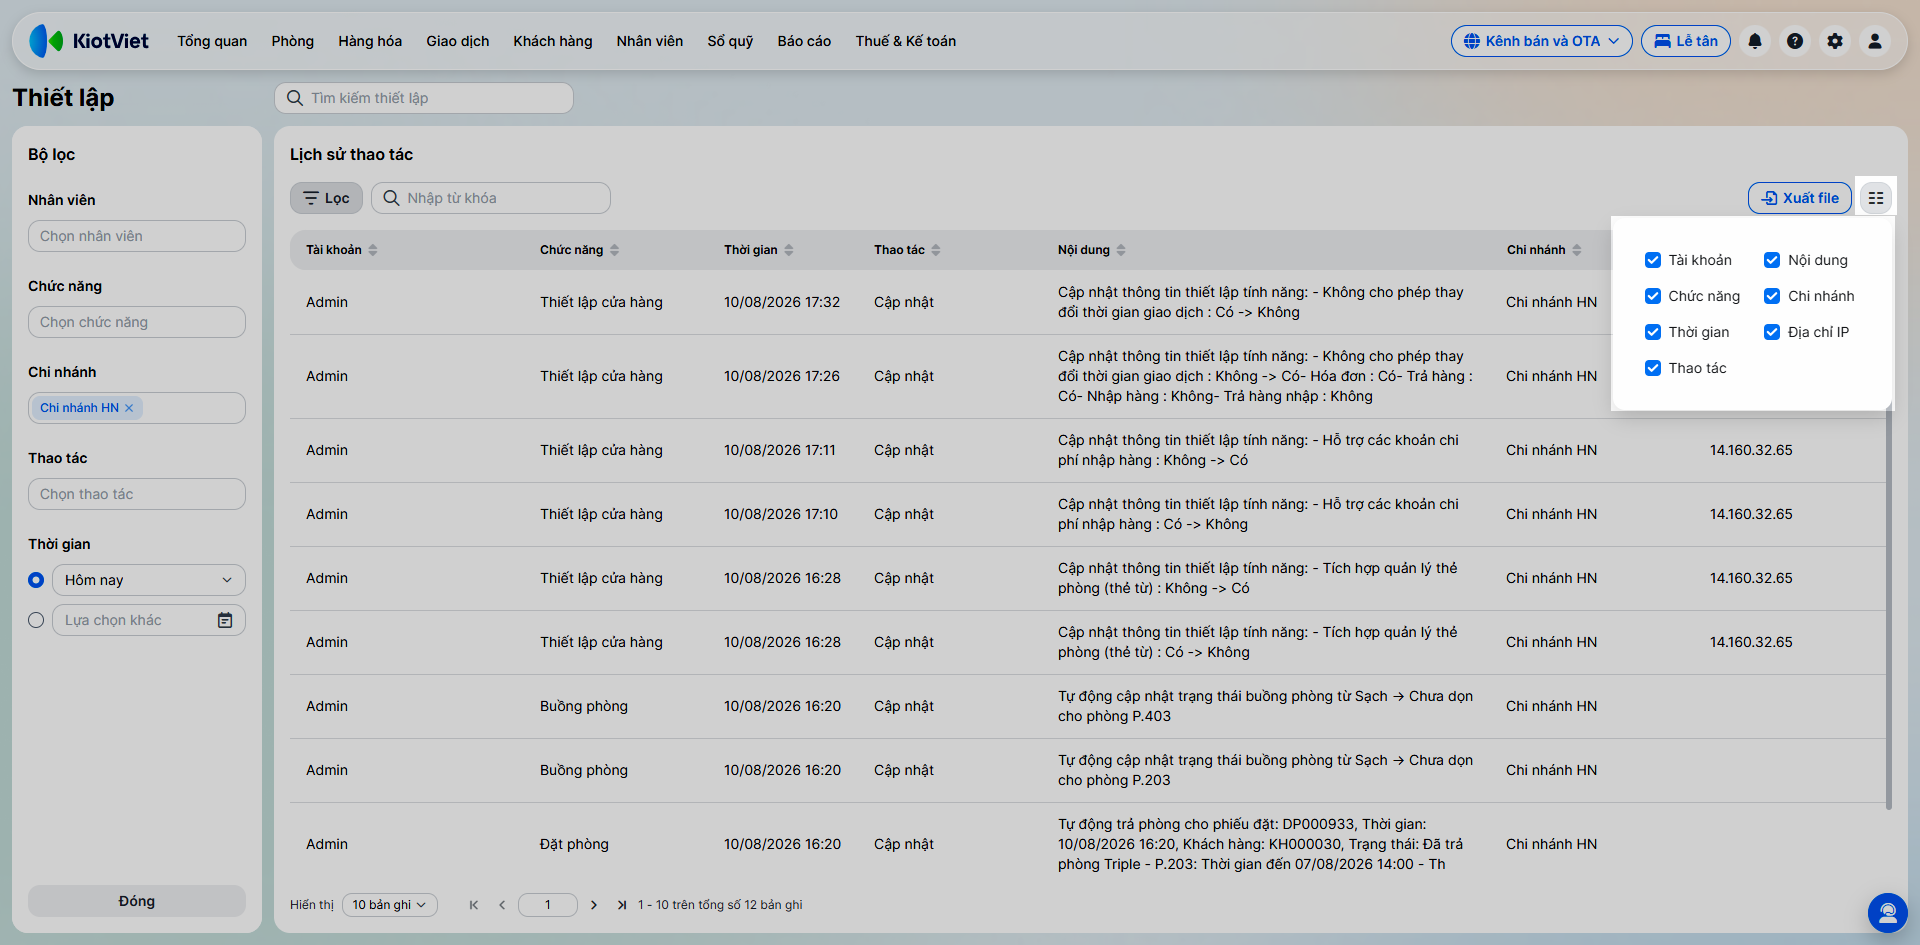Open the Phòng menu

(293, 41)
